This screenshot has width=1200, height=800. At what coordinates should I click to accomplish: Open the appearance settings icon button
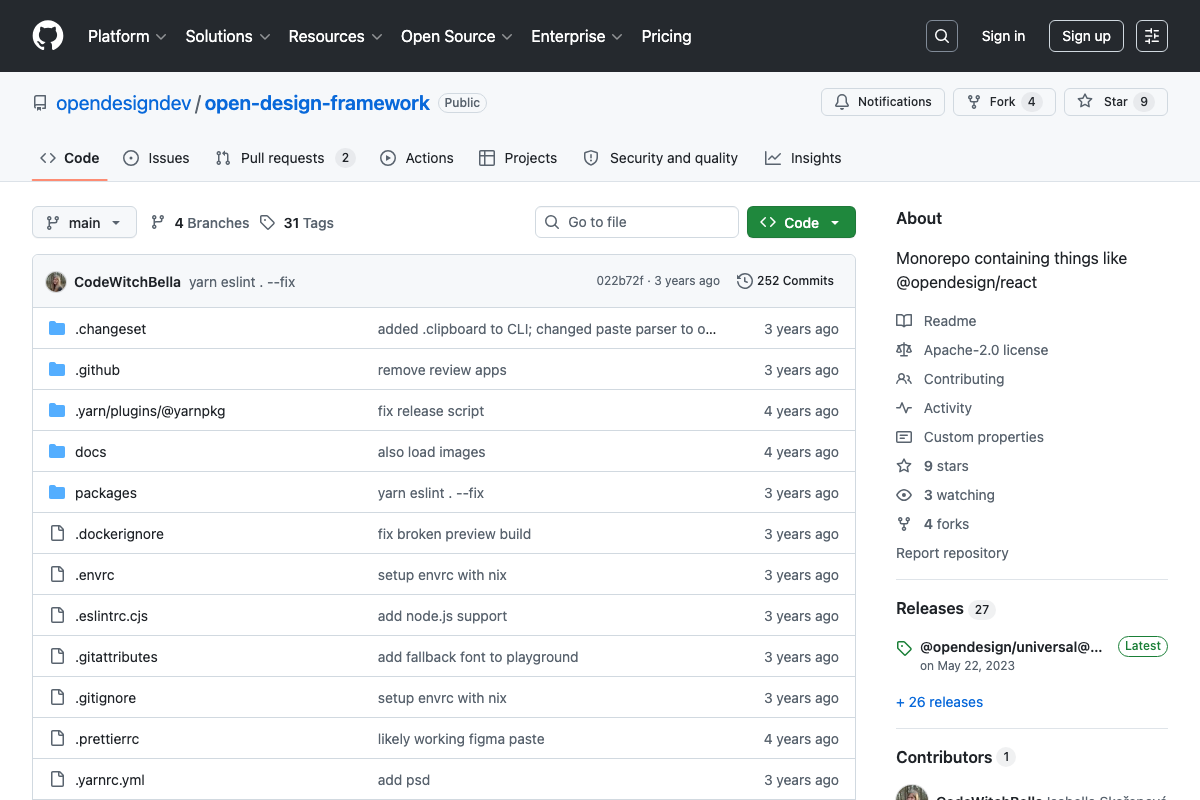coord(1152,36)
